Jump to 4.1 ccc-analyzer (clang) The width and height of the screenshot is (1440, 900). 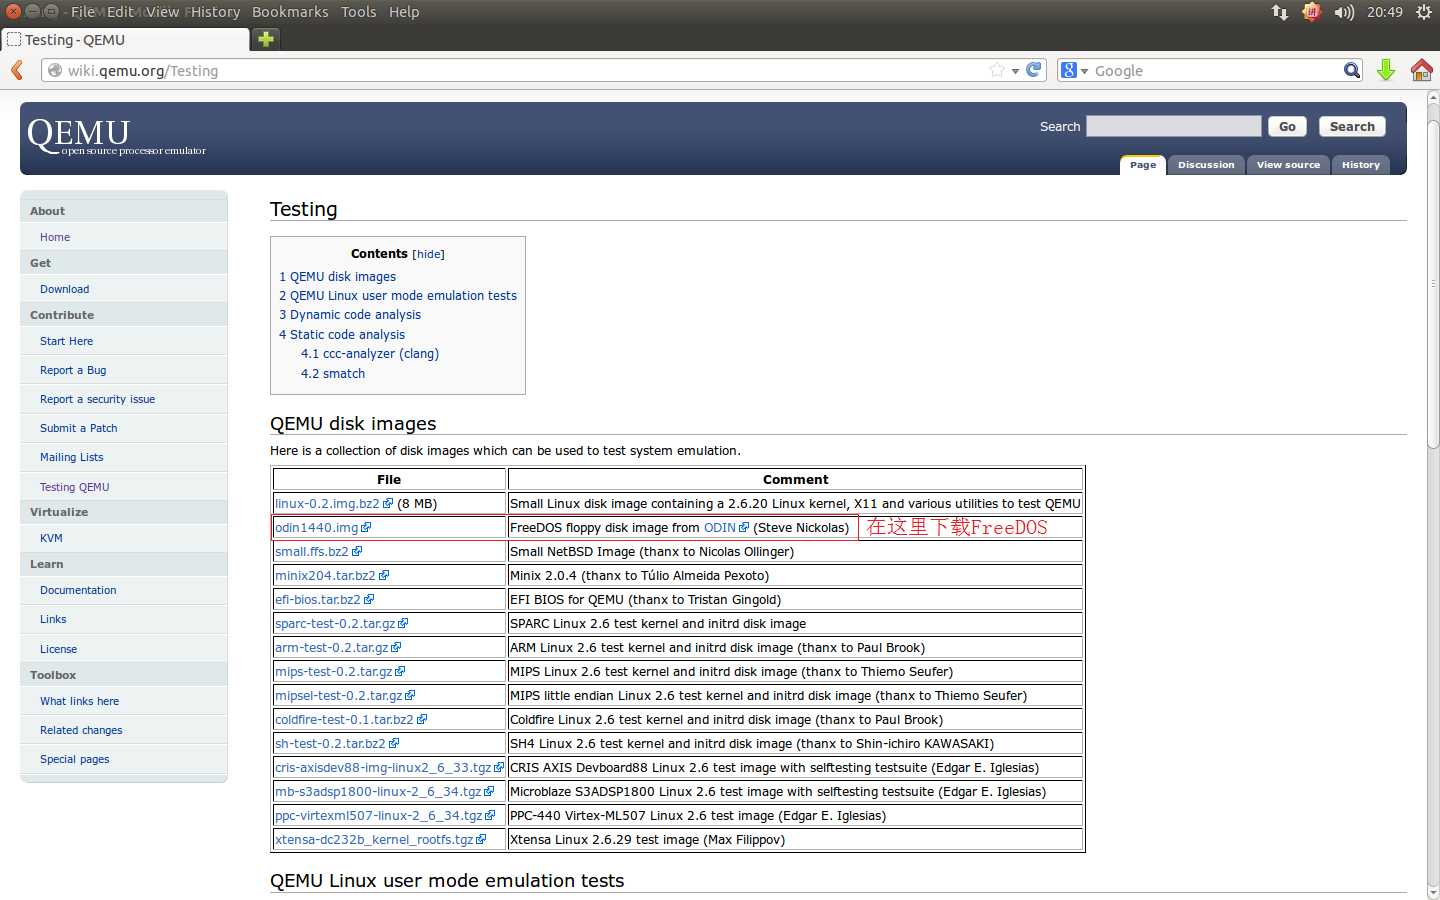pos(370,354)
